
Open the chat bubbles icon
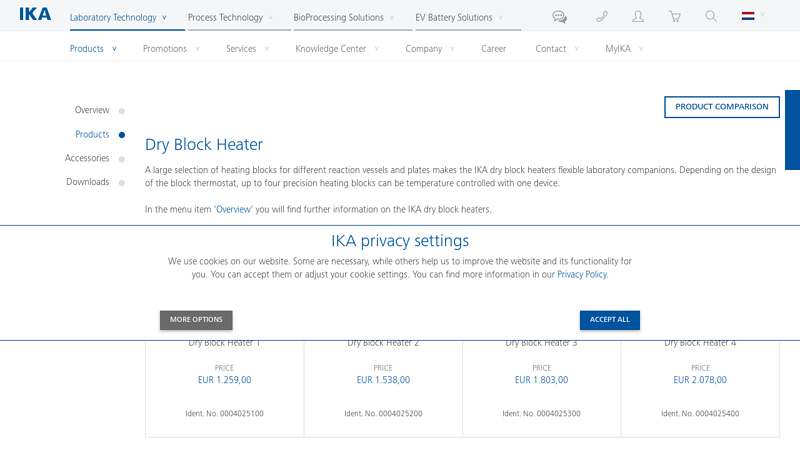559,17
